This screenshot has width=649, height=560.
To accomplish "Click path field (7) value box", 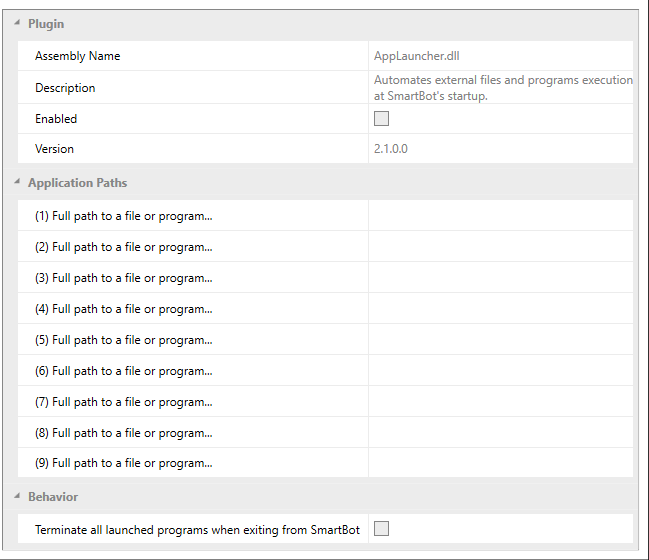I will 501,402.
